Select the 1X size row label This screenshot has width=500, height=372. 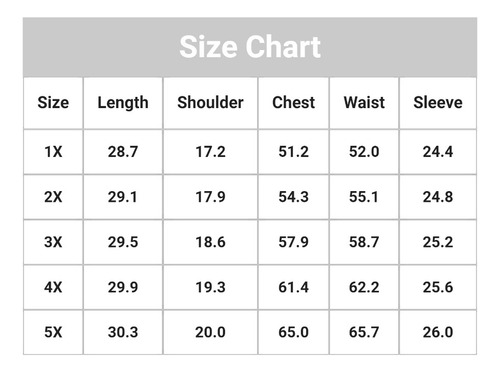point(53,152)
